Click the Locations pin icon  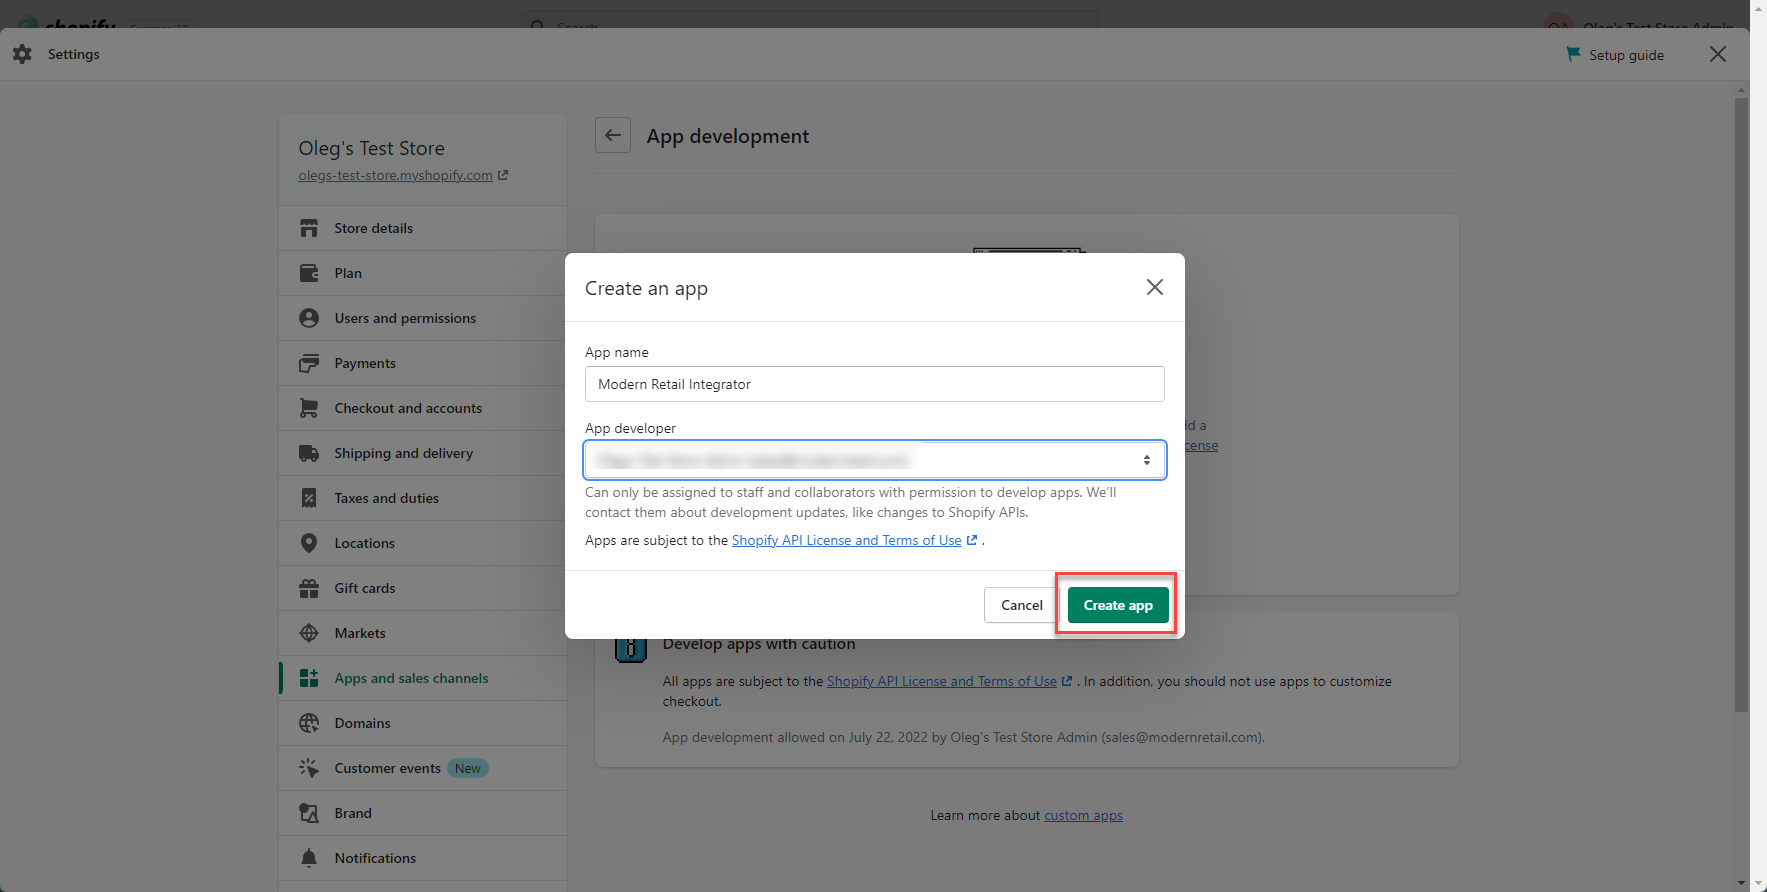[309, 543]
